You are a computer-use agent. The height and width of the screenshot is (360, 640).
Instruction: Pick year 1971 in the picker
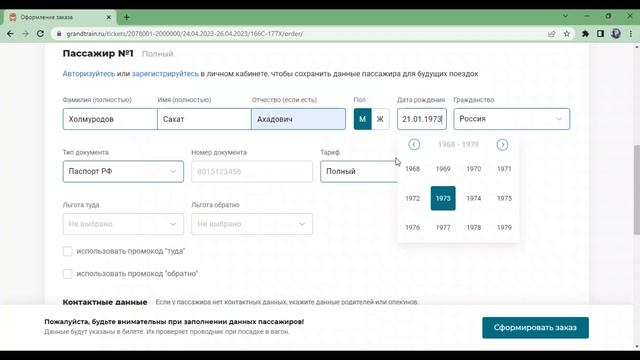coord(504,169)
